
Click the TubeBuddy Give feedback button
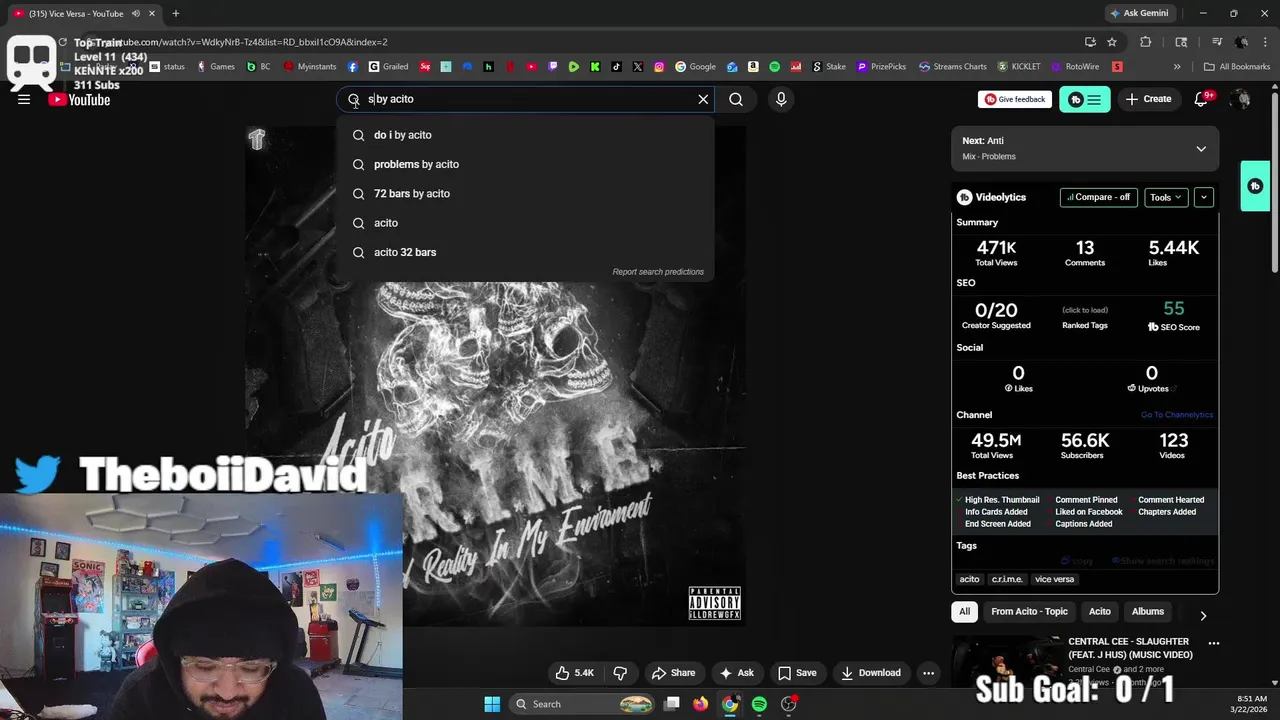pos(1015,99)
